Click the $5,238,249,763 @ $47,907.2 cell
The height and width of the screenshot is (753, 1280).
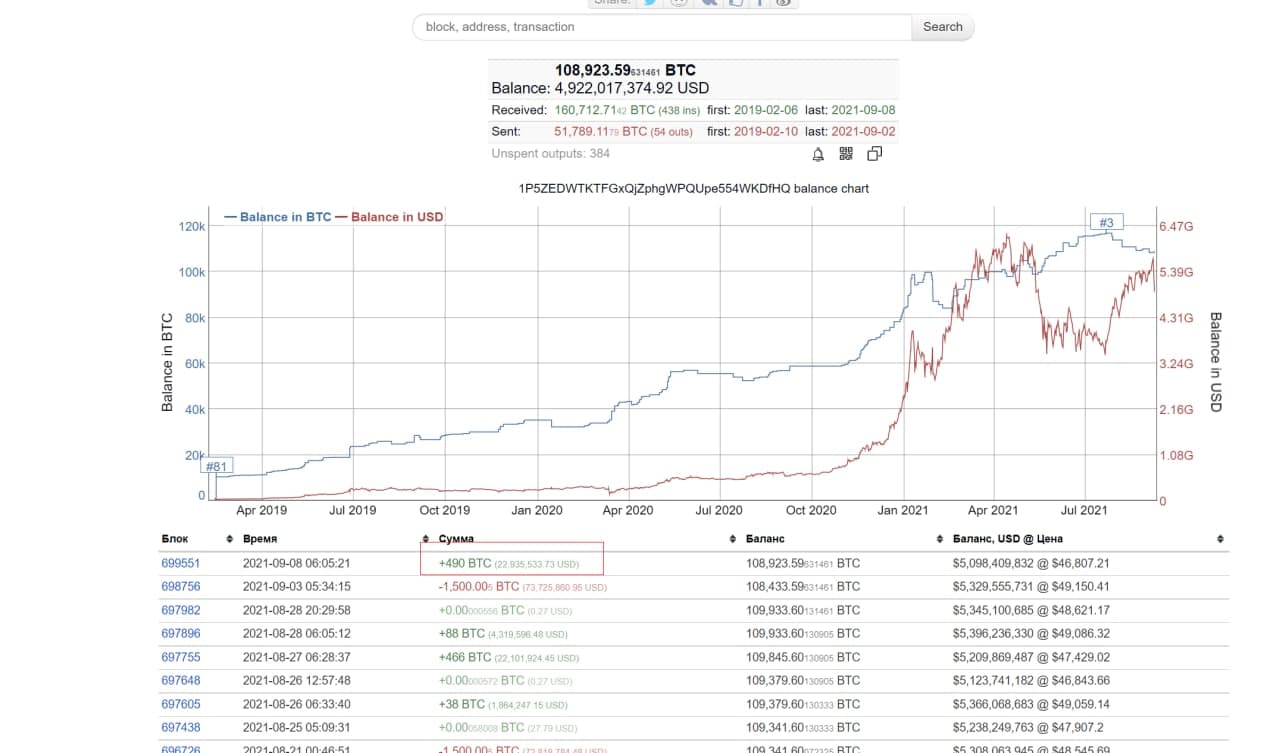tap(1028, 727)
